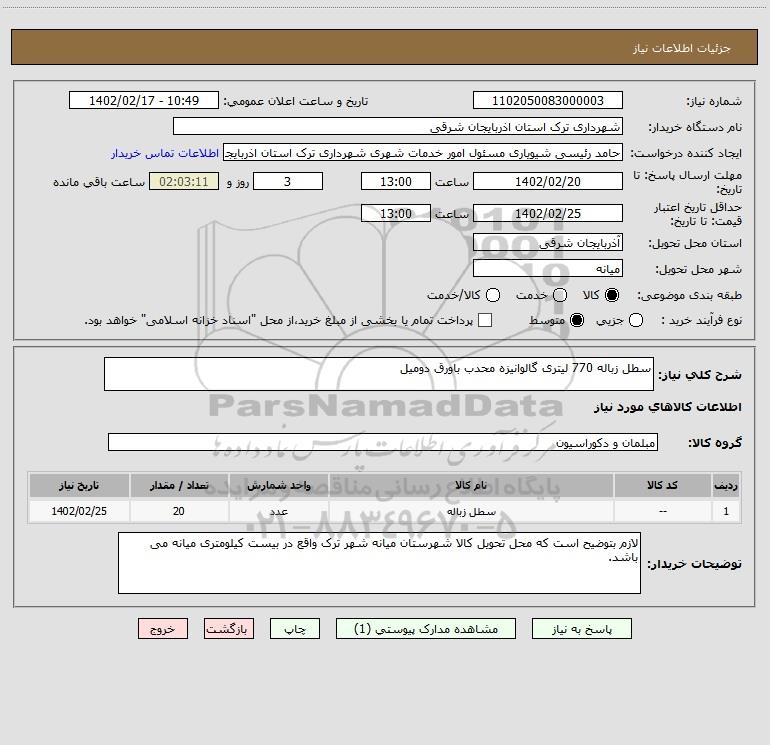
Task: Click the row number cell 1
Action: click(726, 511)
